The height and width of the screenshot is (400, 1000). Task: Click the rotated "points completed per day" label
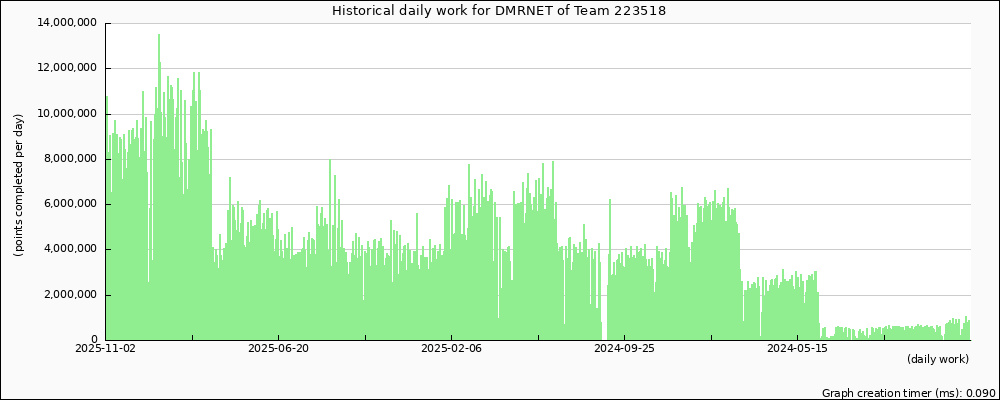pos(19,184)
